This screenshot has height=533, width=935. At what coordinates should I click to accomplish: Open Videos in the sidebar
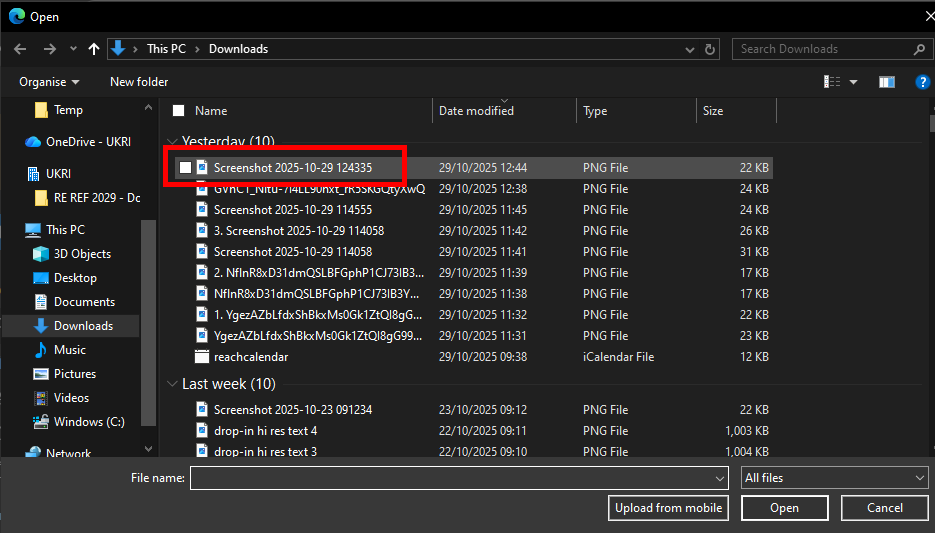click(72, 398)
